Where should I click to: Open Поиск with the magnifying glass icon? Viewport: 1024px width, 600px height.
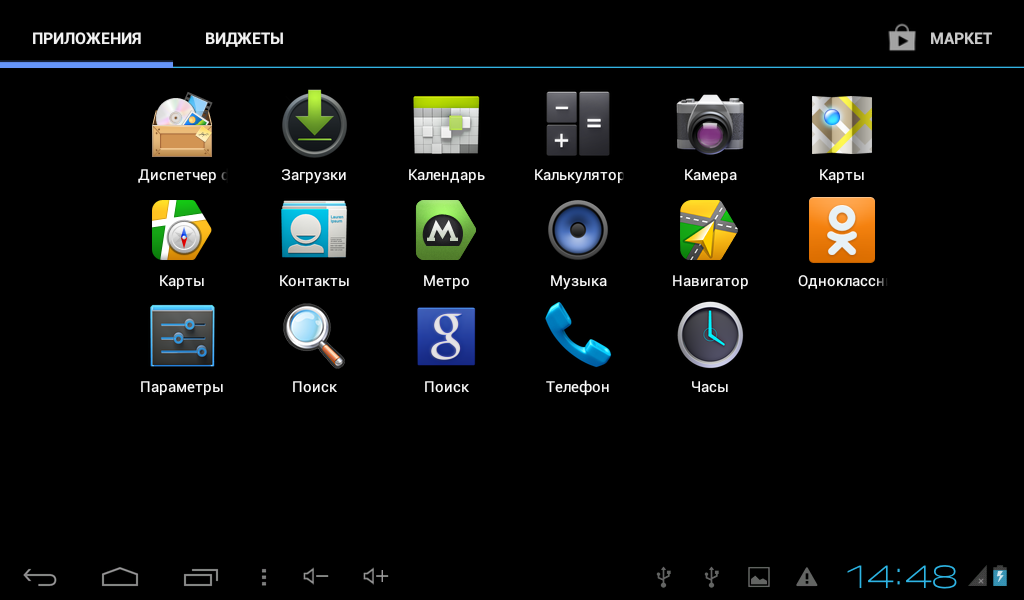click(314, 336)
